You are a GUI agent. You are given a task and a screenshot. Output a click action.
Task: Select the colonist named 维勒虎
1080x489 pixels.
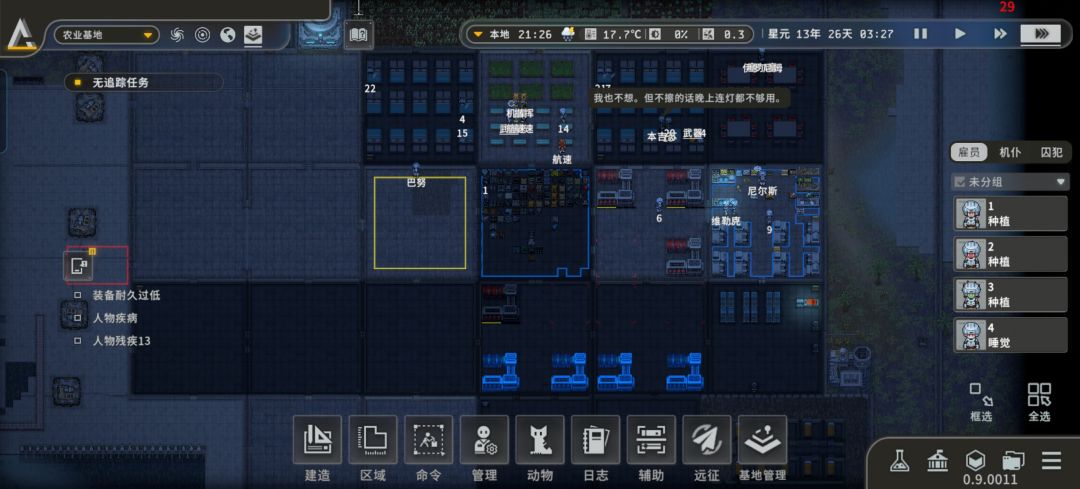(x=726, y=221)
